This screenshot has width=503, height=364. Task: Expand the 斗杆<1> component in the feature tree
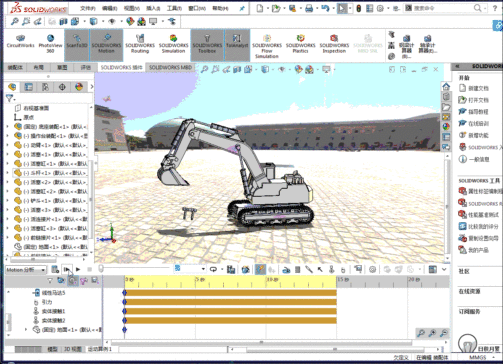pos(8,173)
